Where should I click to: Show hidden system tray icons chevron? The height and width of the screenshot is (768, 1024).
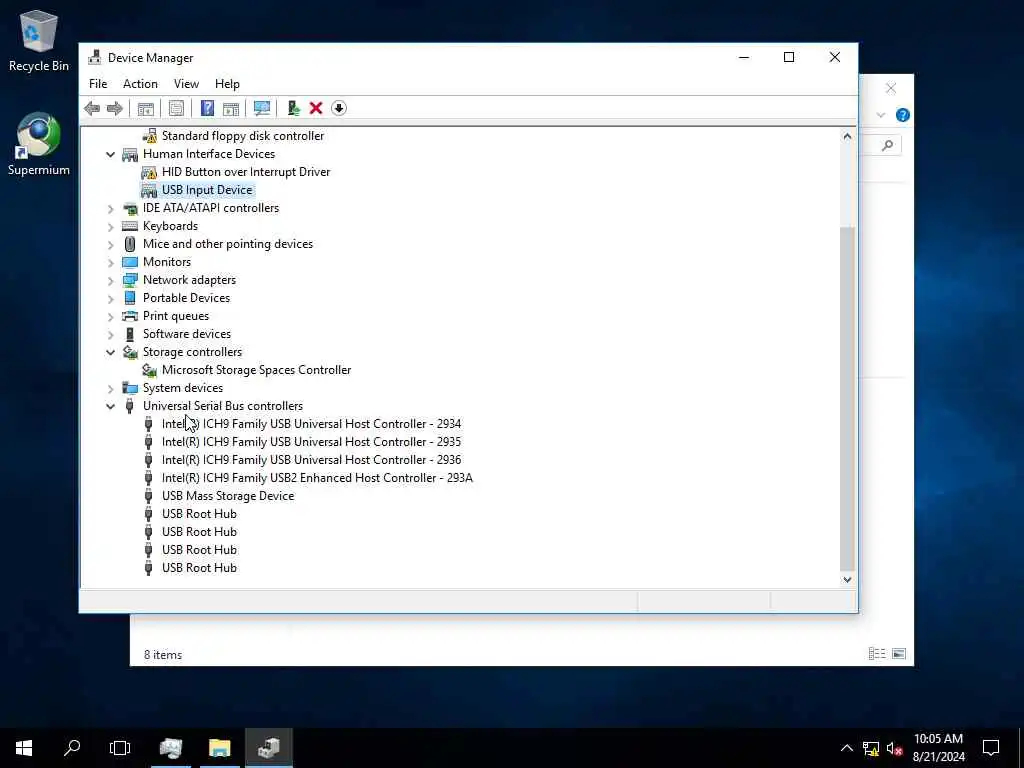[846, 748]
